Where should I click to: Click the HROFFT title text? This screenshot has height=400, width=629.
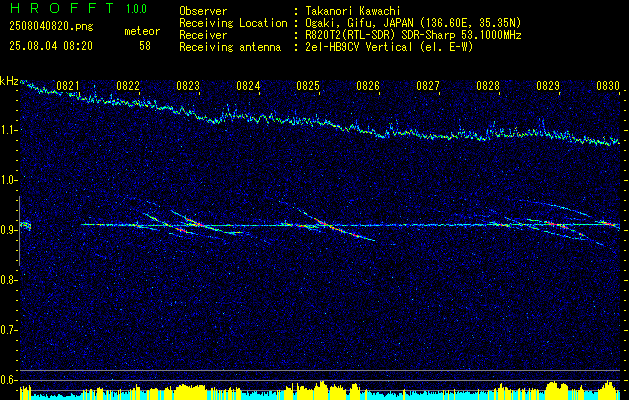point(62,8)
